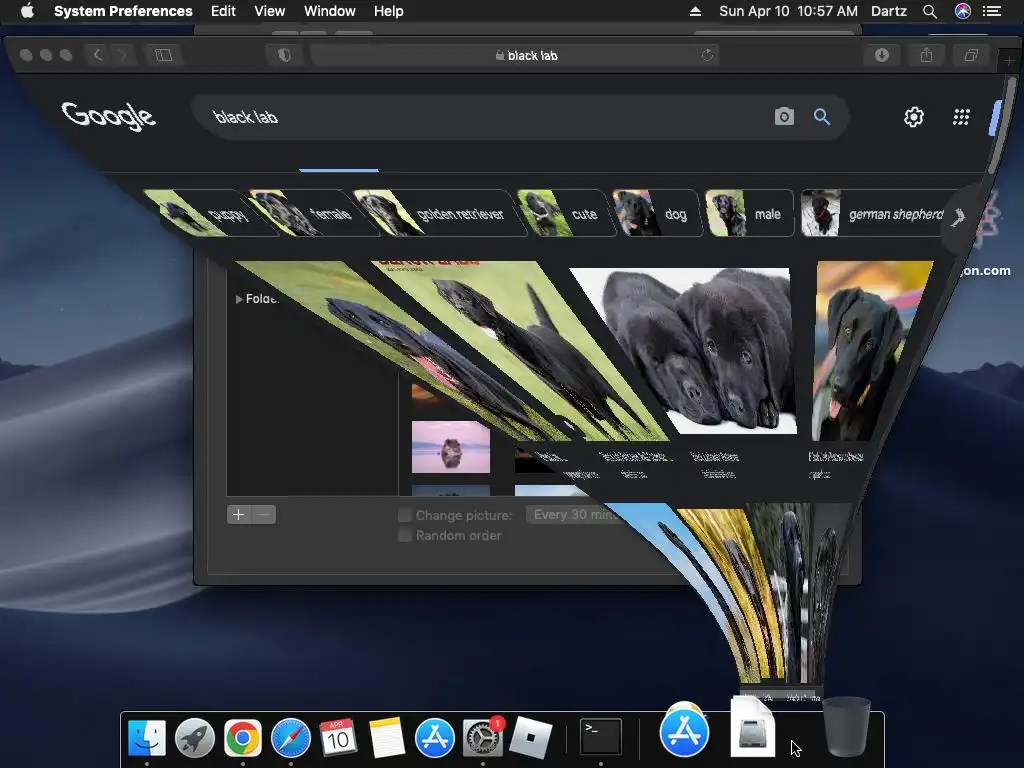Open App Store next to Notes
The image size is (1024, 768).
coord(435,738)
